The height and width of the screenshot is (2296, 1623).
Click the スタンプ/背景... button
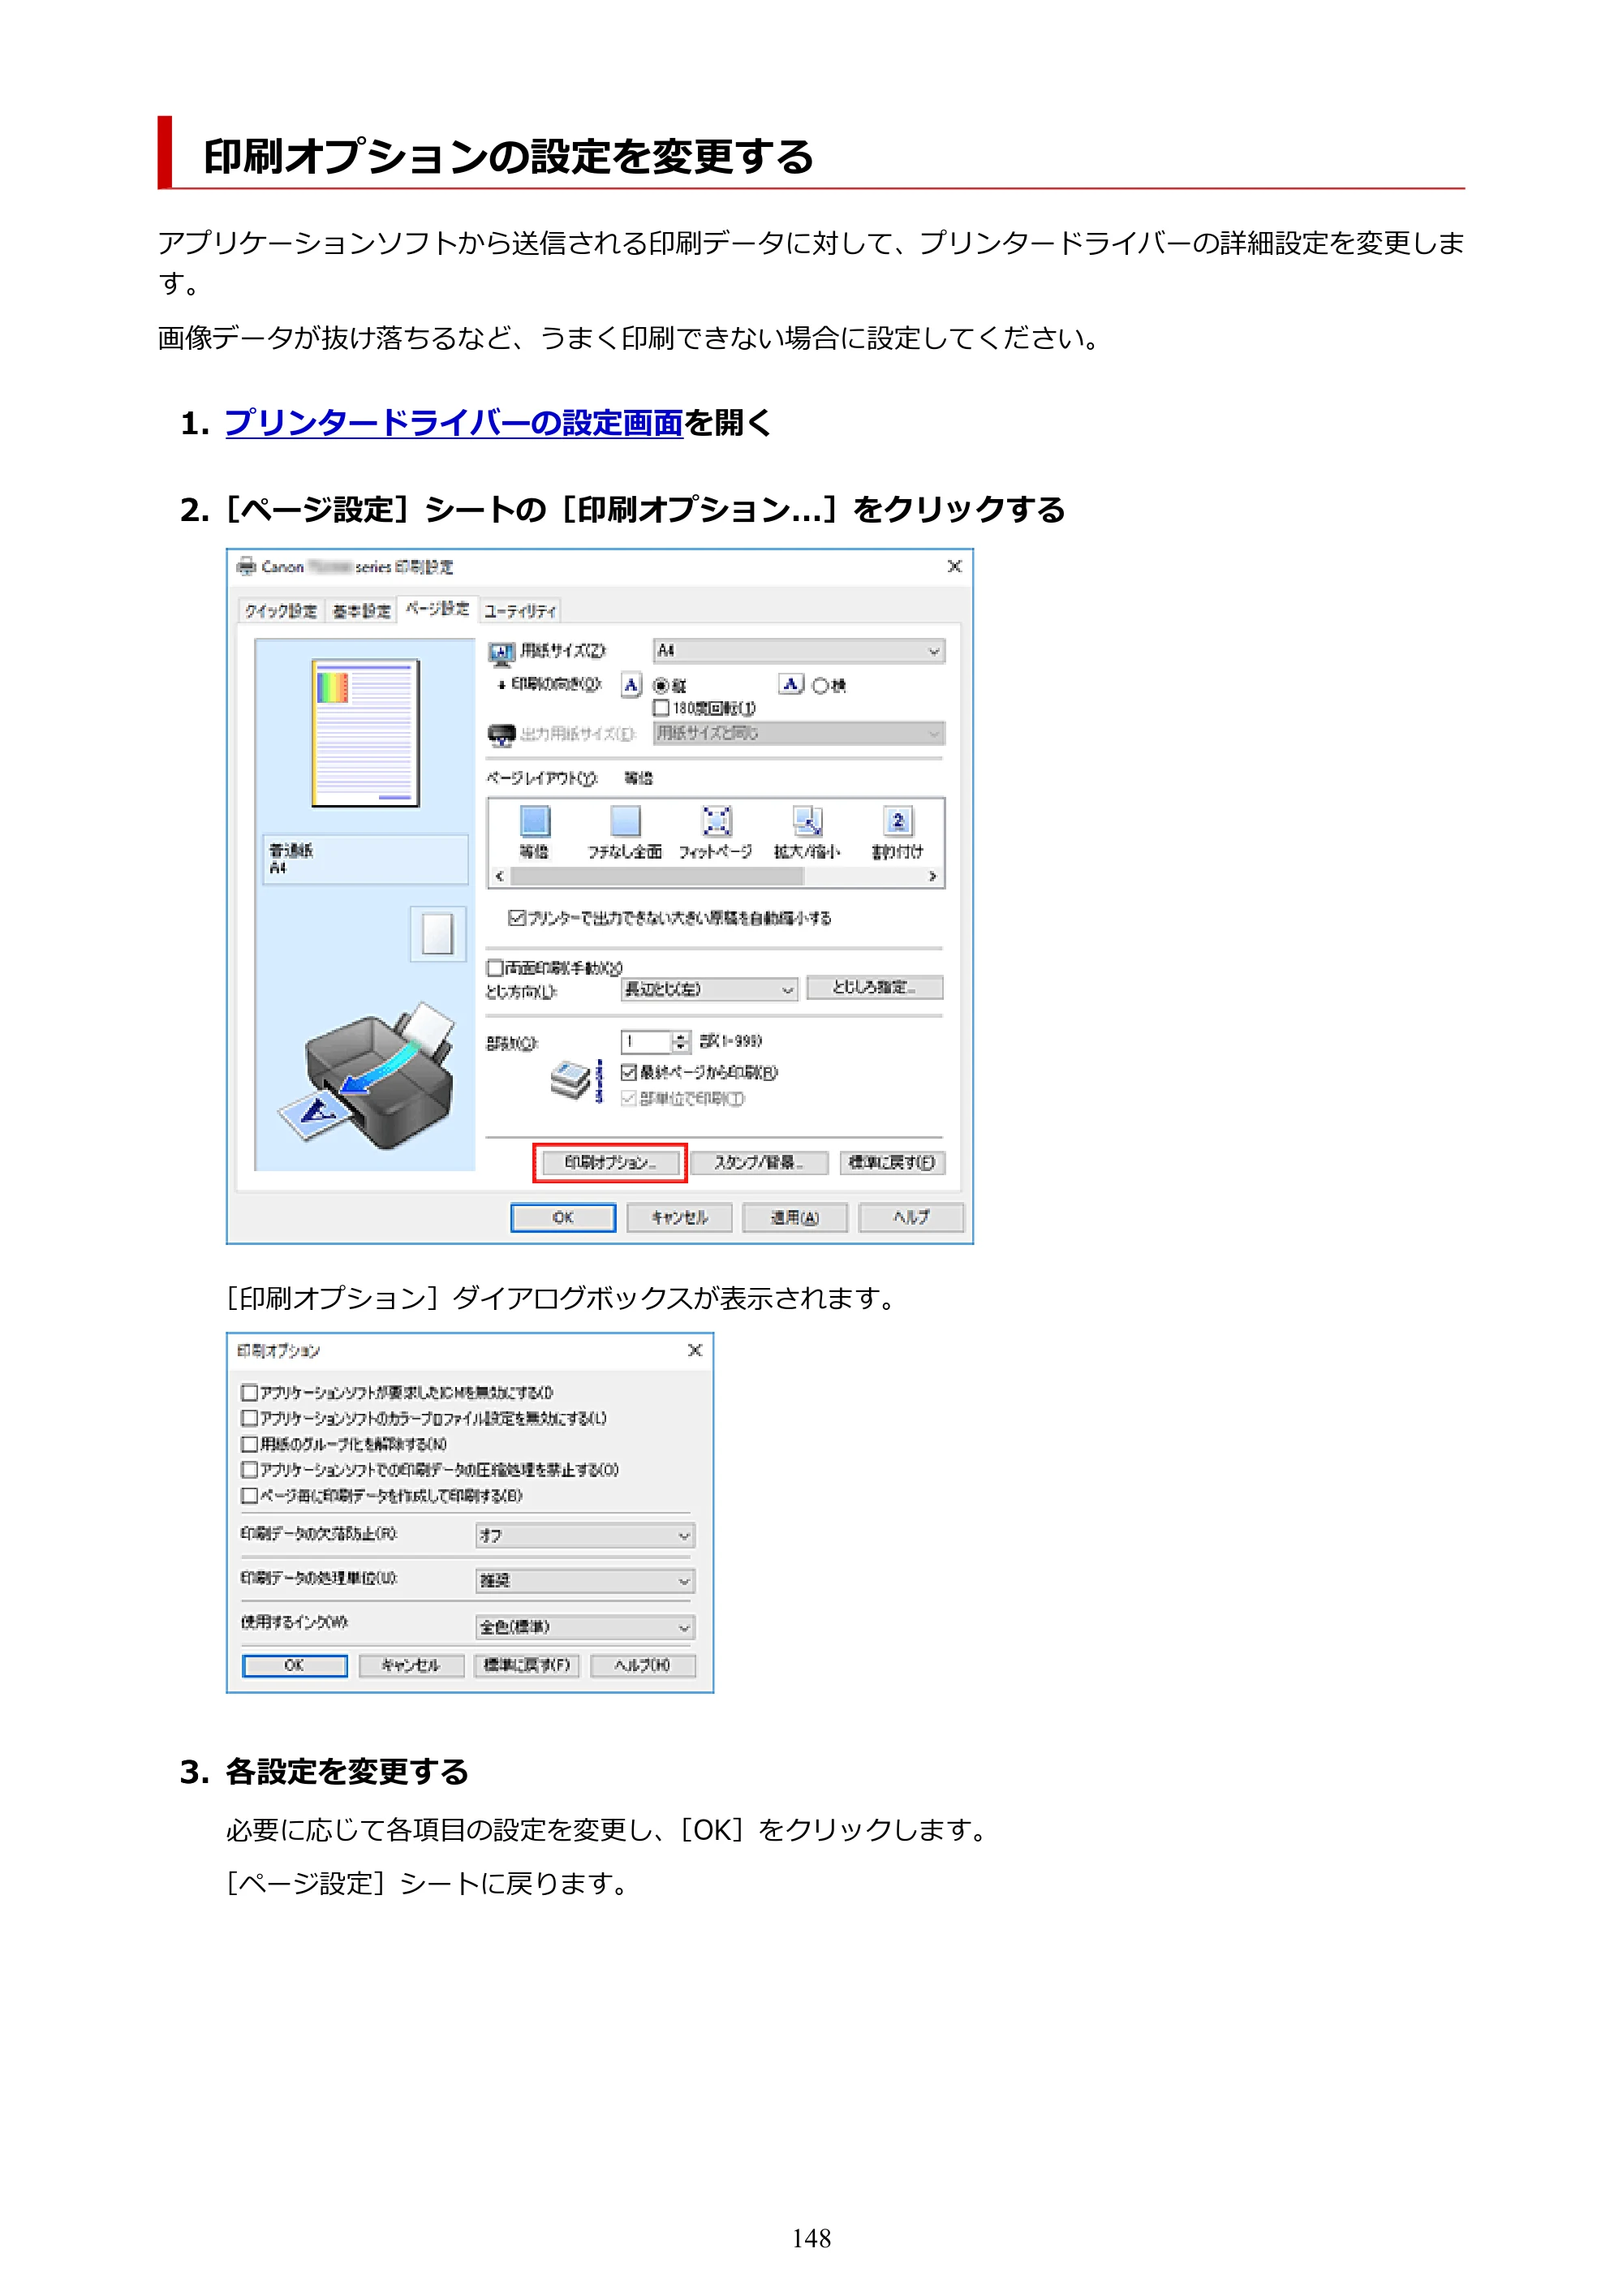(x=758, y=1162)
